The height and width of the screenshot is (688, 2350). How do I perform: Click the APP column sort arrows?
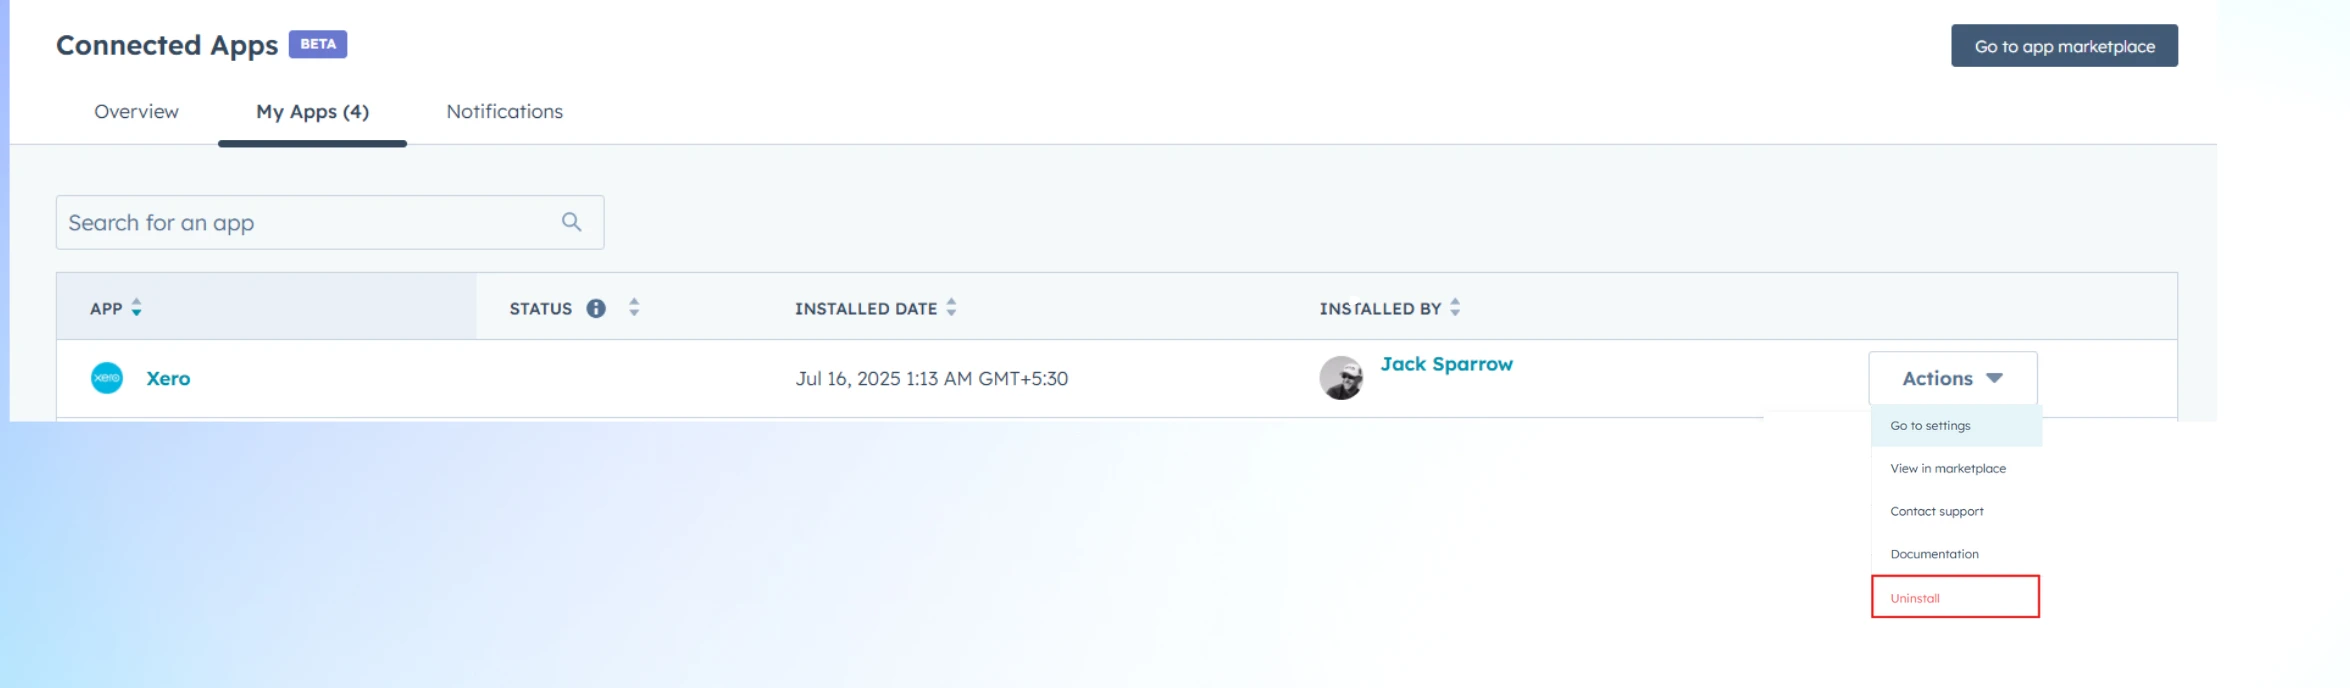click(x=136, y=308)
